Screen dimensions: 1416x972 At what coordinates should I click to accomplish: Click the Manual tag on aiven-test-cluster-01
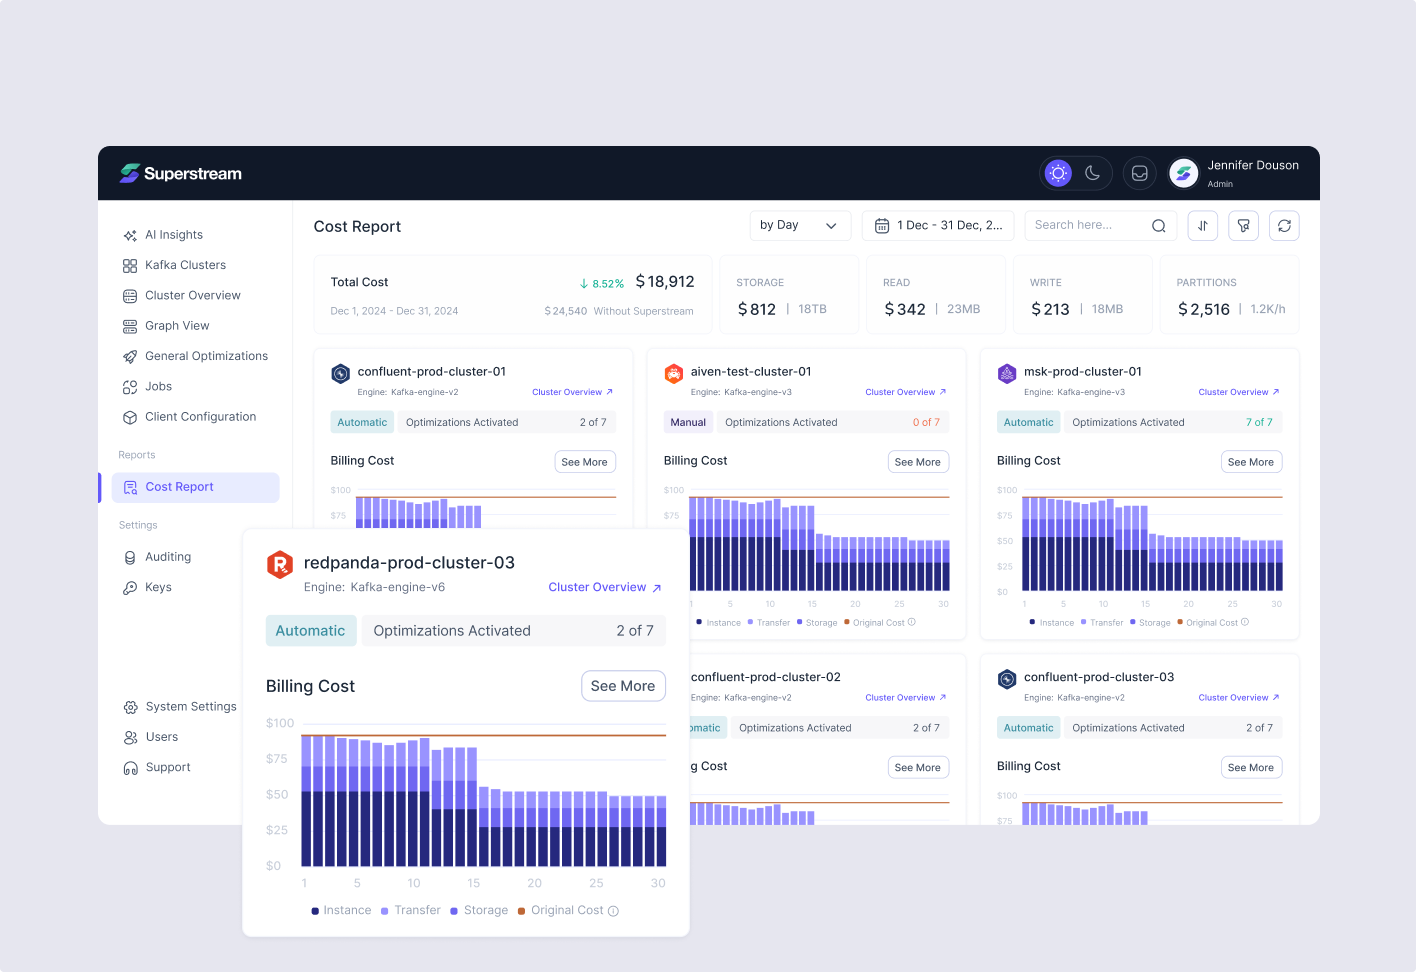click(x=688, y=422)
